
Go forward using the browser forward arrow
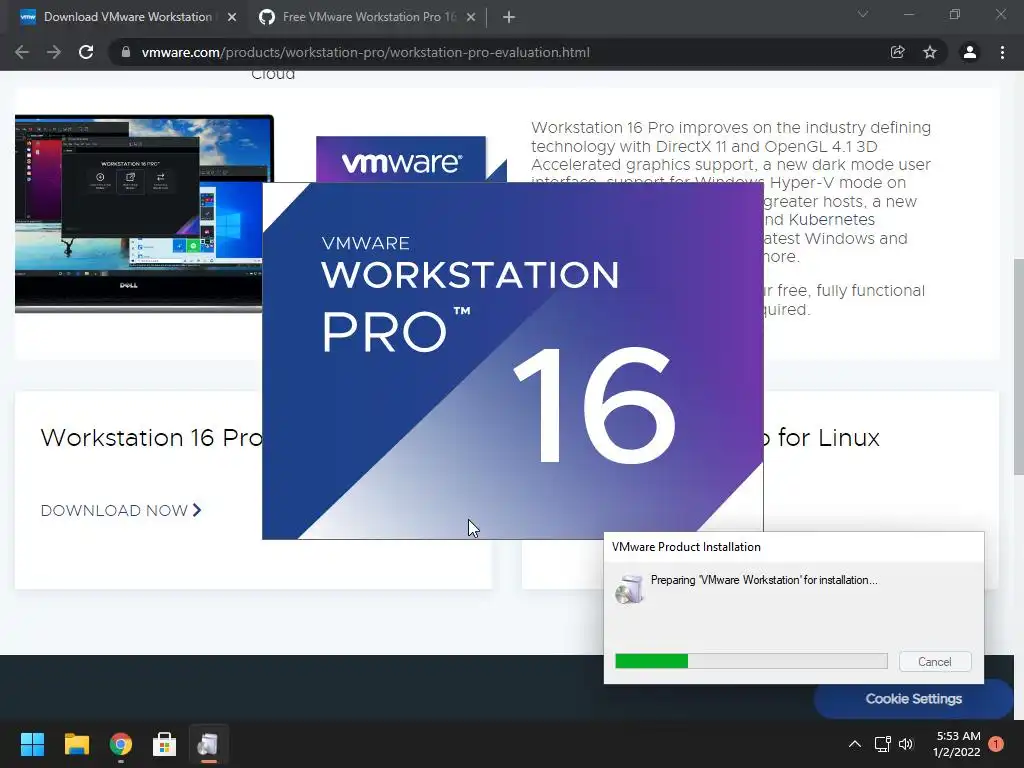[x=54, y=52]
